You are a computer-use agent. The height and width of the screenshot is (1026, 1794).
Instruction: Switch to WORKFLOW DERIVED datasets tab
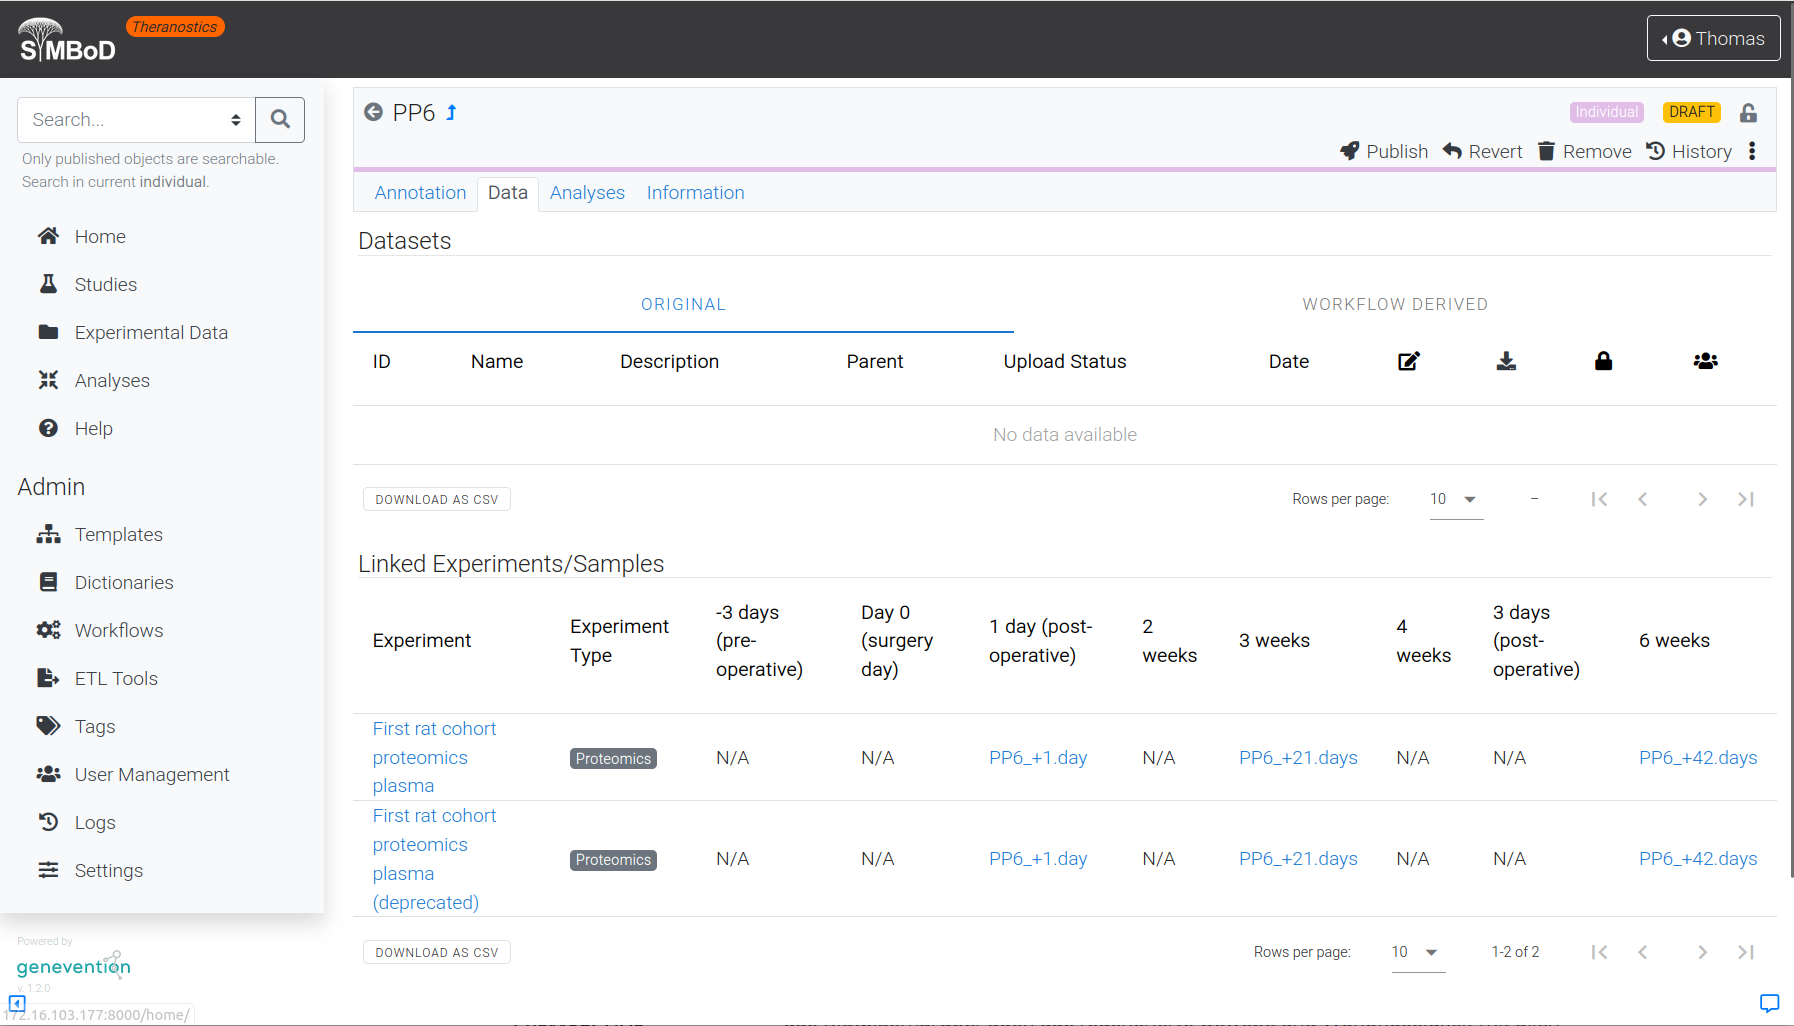click(1395, 305)
